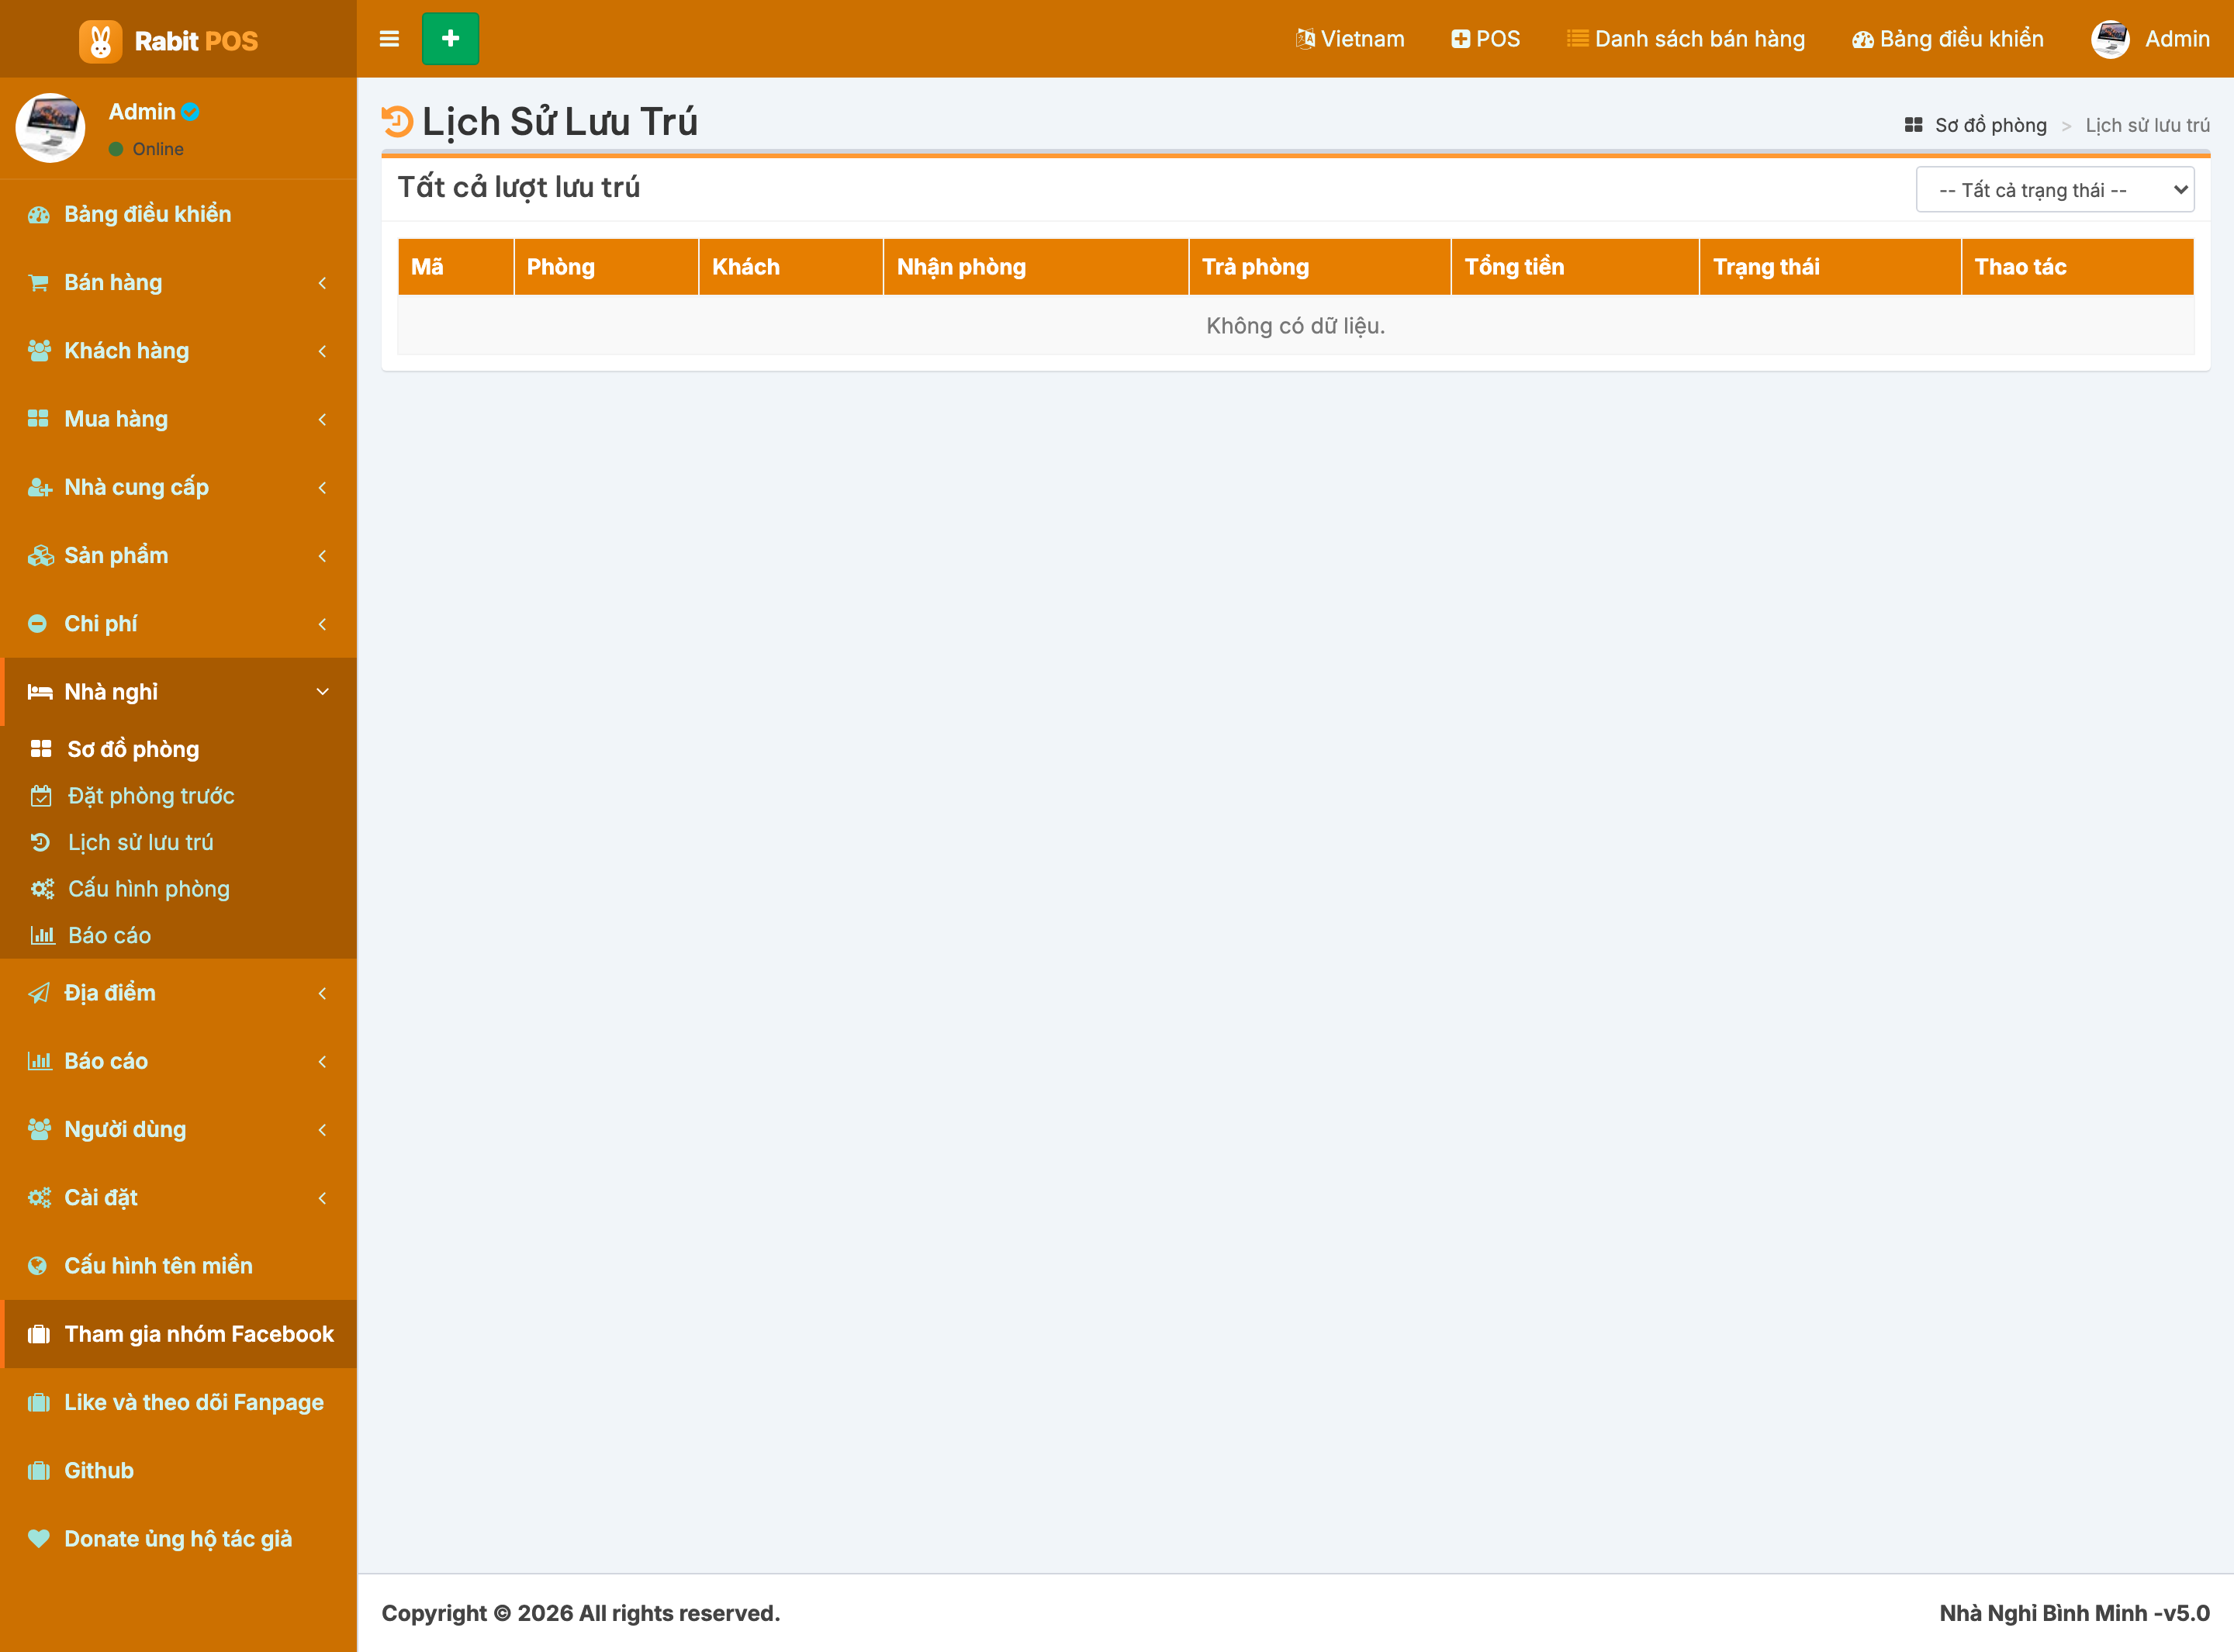This screenshot has width=2234, height=1652.
Task: Expand the Địa điểm menu chevron
Action: click(x=322, y=993)
